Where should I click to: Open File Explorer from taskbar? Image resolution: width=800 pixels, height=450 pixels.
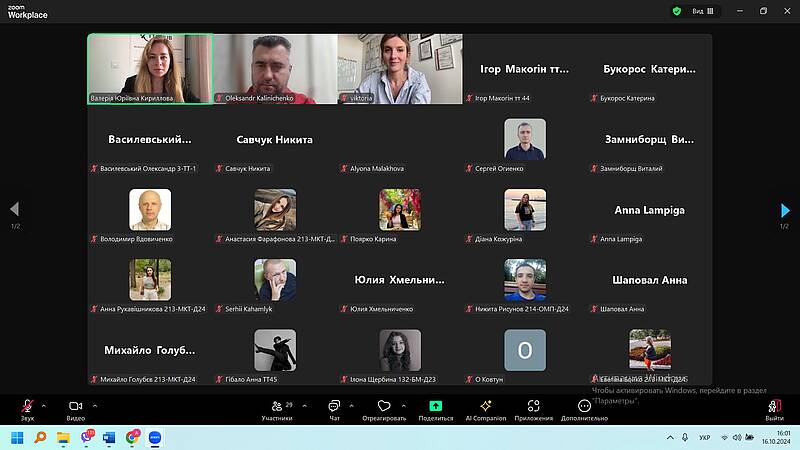[x=63, y=438]
